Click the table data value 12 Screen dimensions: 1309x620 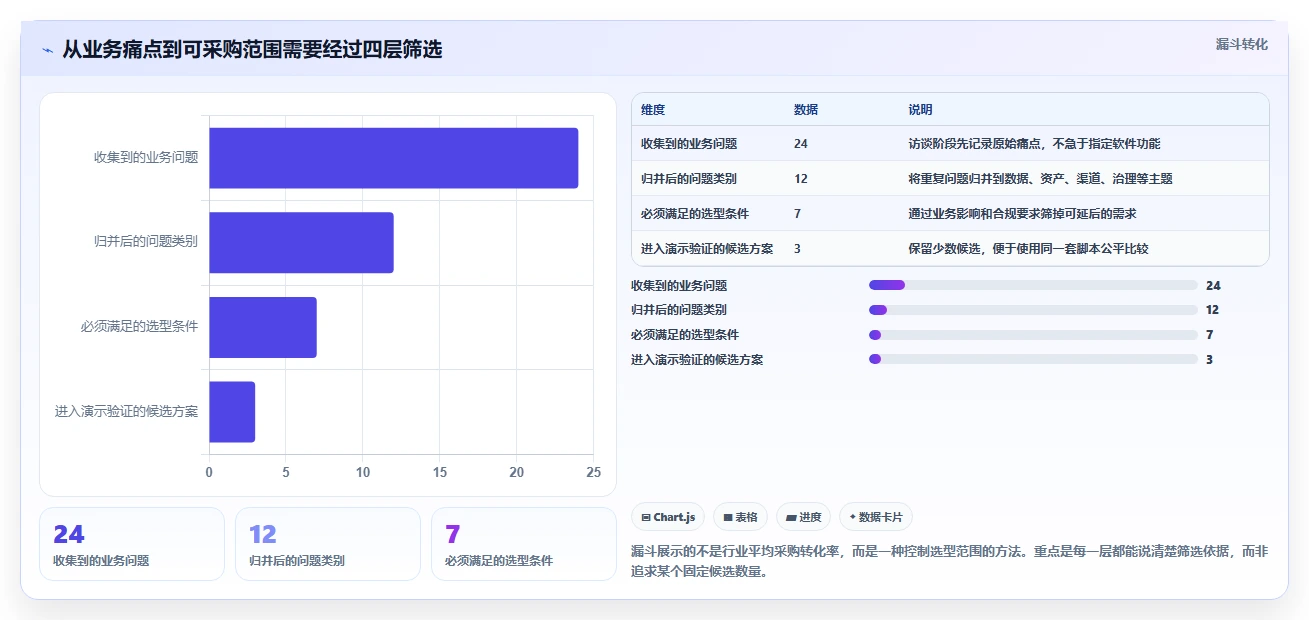[x=801, y=179]
